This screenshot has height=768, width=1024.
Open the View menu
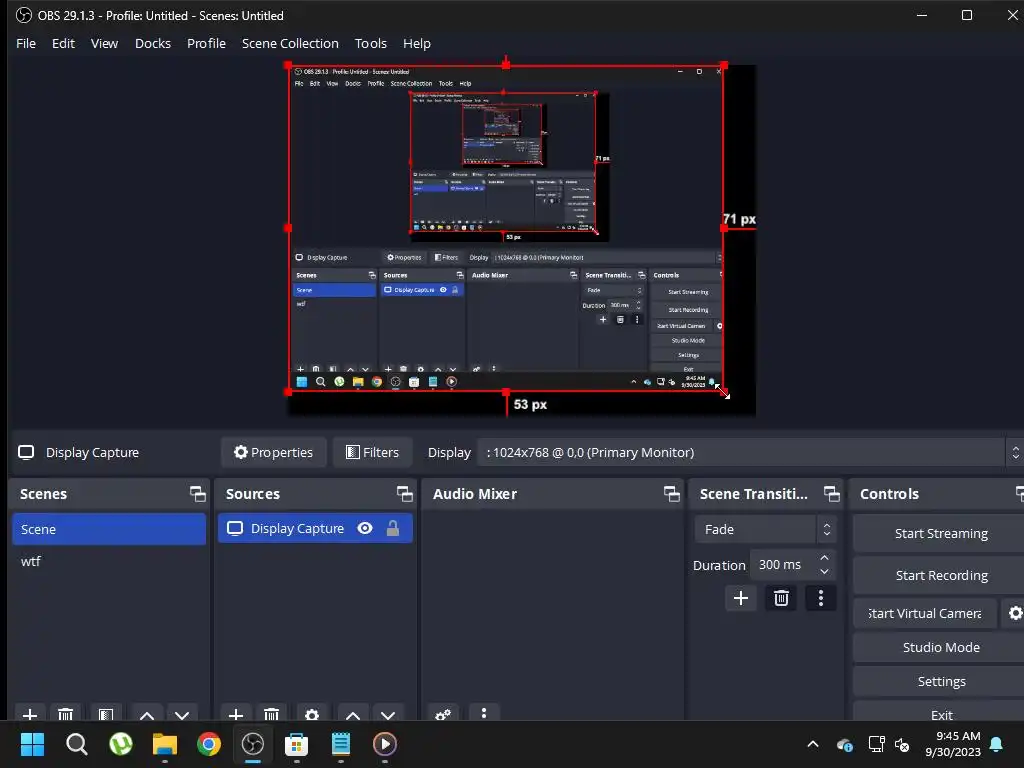[104, 43]
